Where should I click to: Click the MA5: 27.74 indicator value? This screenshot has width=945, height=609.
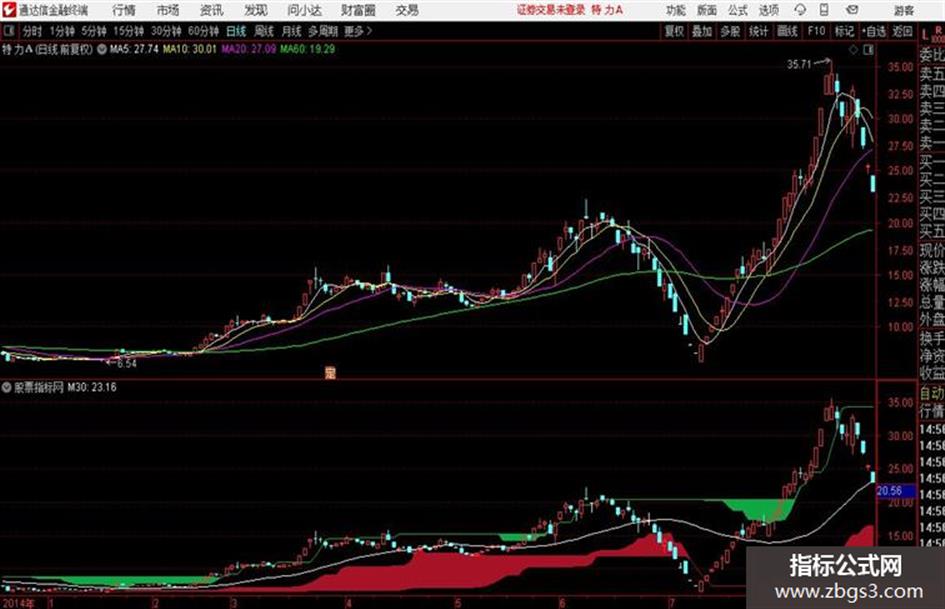point(134,49)
